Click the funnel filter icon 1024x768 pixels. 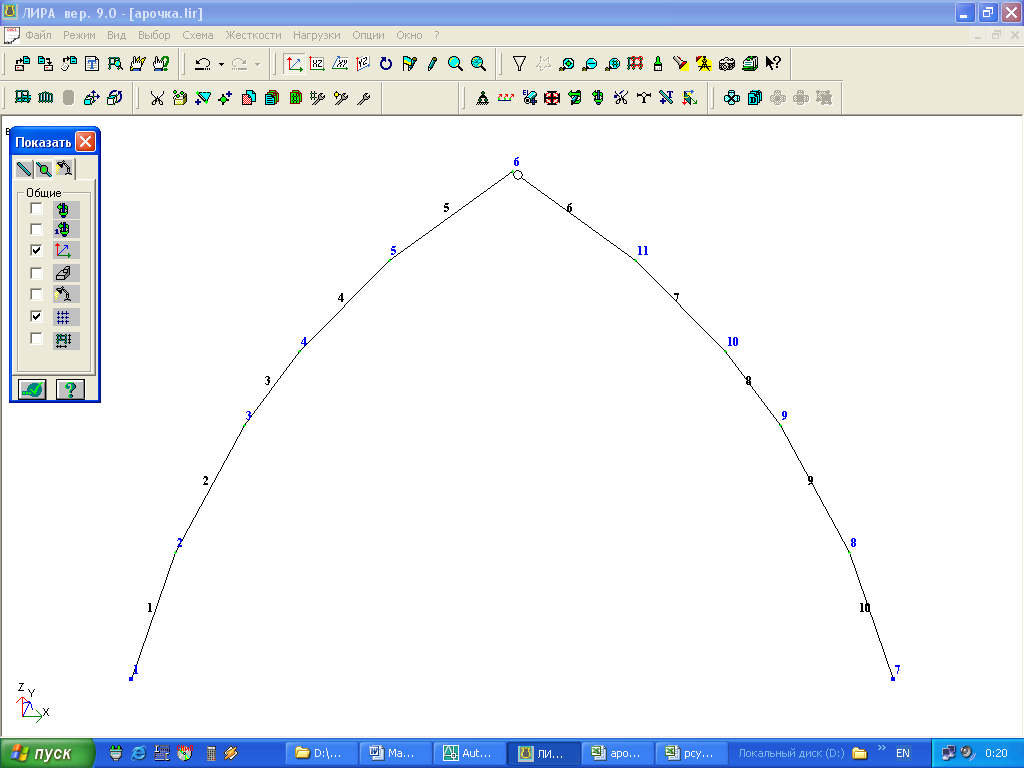(x=519, y=63)
